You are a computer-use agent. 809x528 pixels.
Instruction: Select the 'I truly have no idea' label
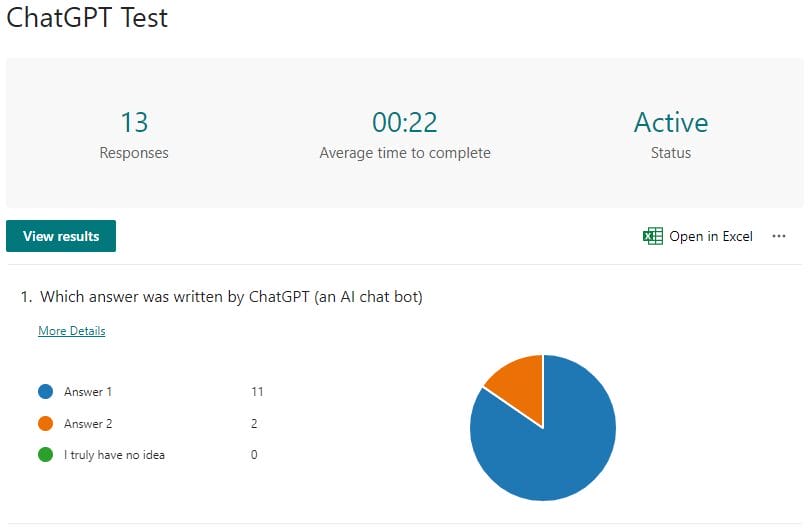[114, 455]
